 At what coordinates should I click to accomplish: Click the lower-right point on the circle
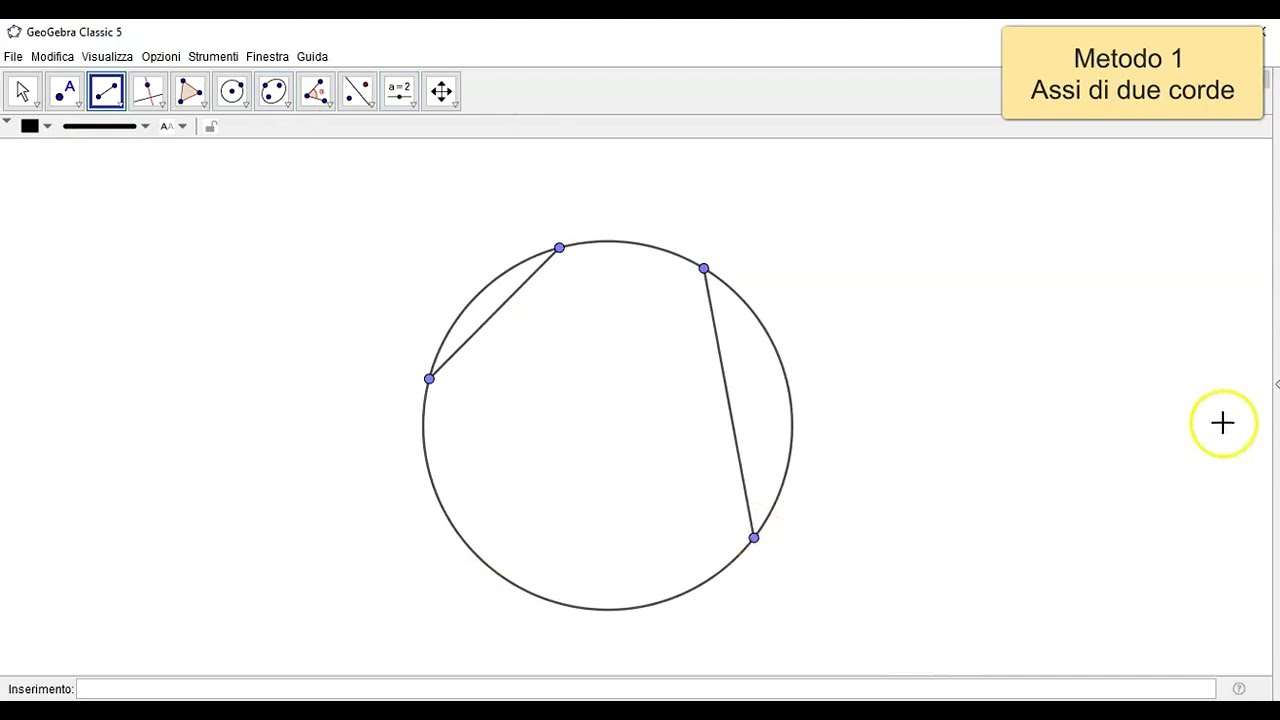click(x=754, y=538)
